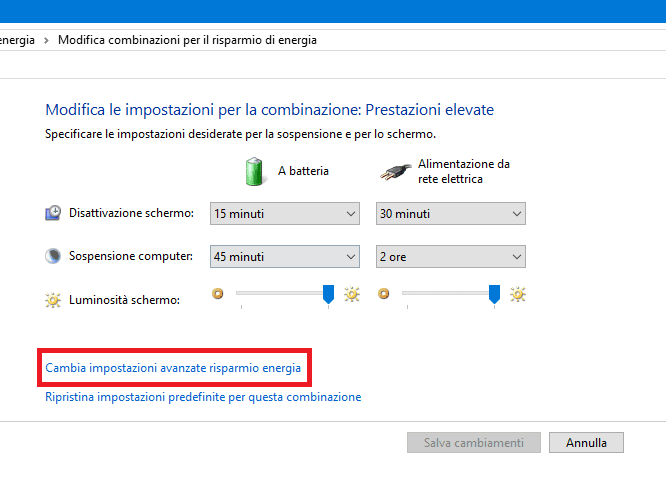Viewport: 666px width, 498px height.
Task: Click the Salva cambiamenti button
Action: tap(474, 442)
